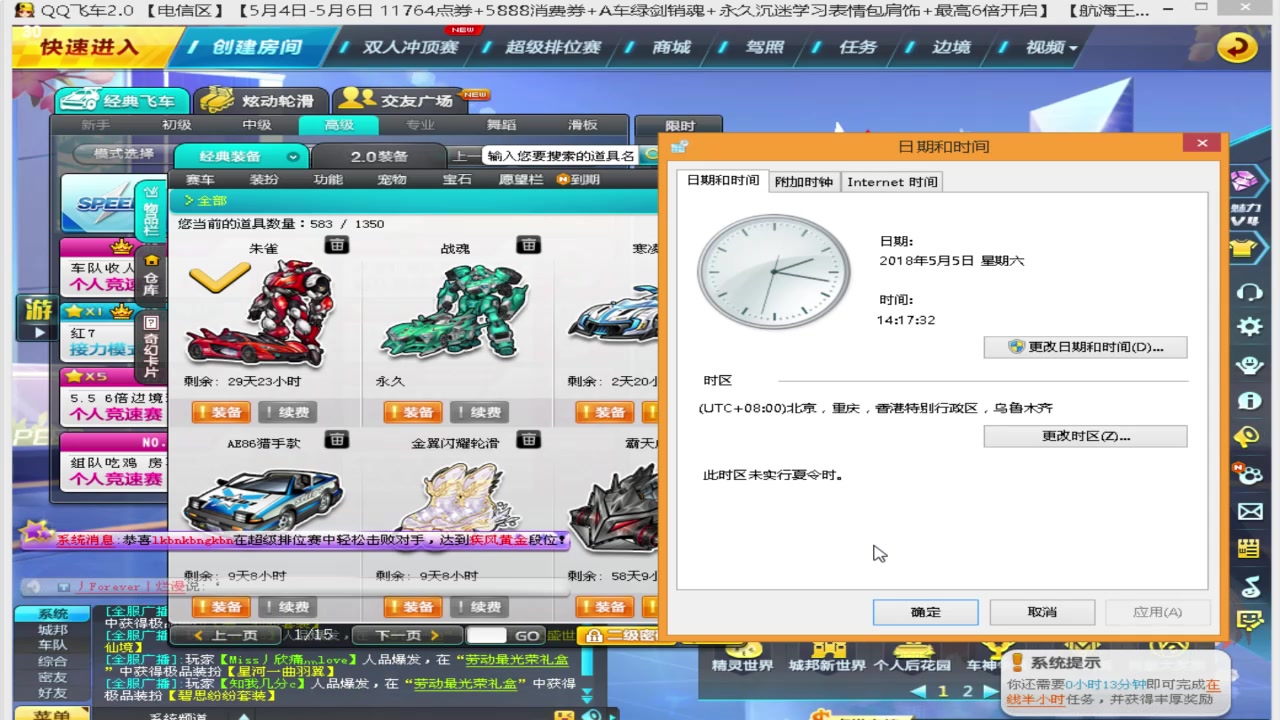Open the settings gear icon in sidebar
Image resolution: width=1280 pixels, height=720 pixels.
[x=1249, y=327]
